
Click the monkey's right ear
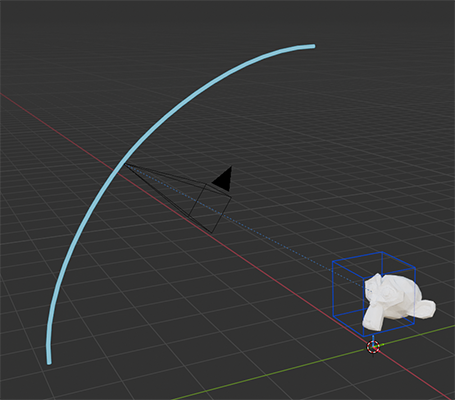[426, 307]
